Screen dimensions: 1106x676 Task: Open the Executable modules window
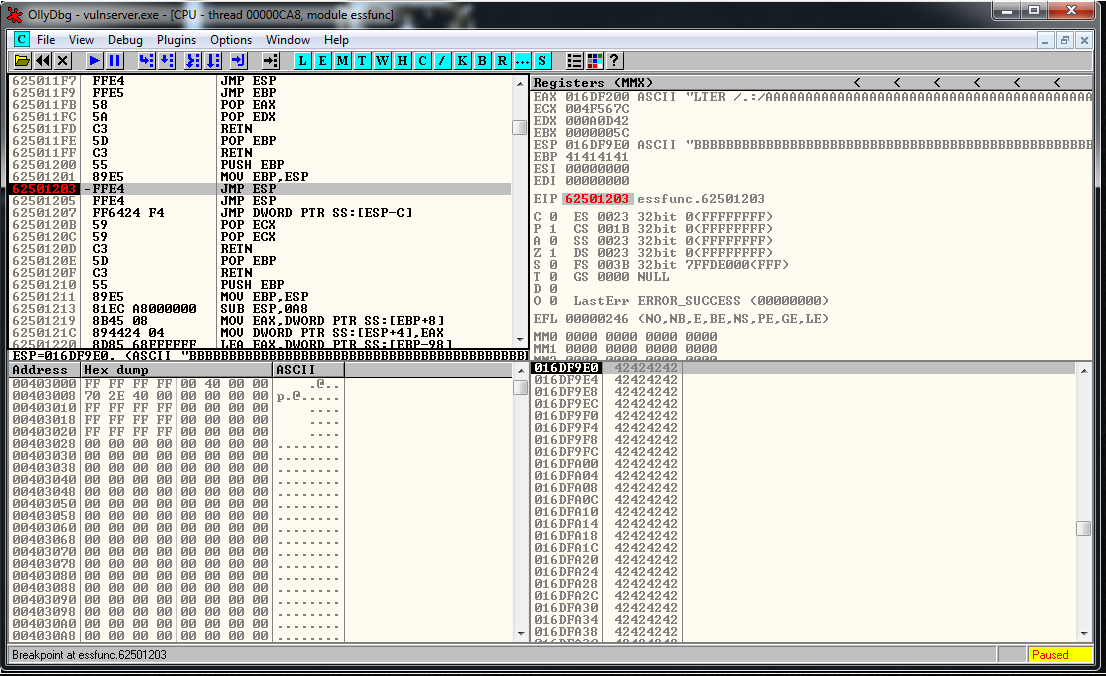(x=322, y=60)
